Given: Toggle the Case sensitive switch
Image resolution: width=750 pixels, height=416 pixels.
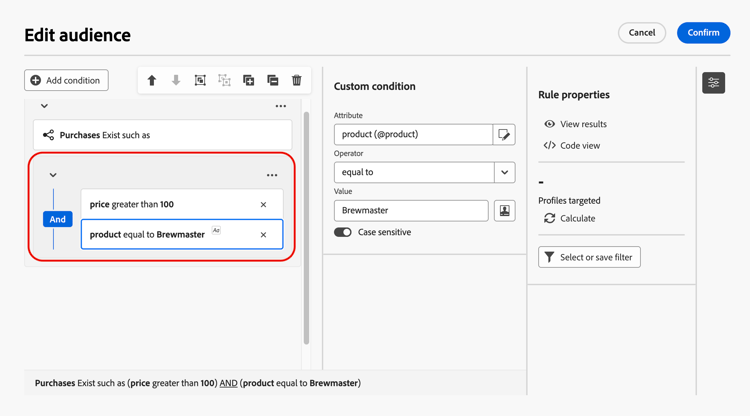Looking at the screenshot, I should tap(343, 232).
